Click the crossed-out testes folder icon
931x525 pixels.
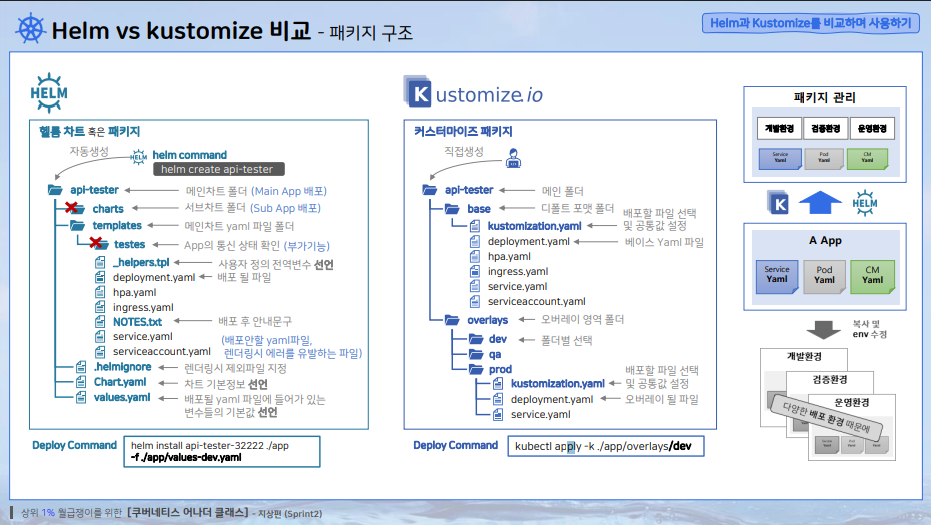coord(99,243)
